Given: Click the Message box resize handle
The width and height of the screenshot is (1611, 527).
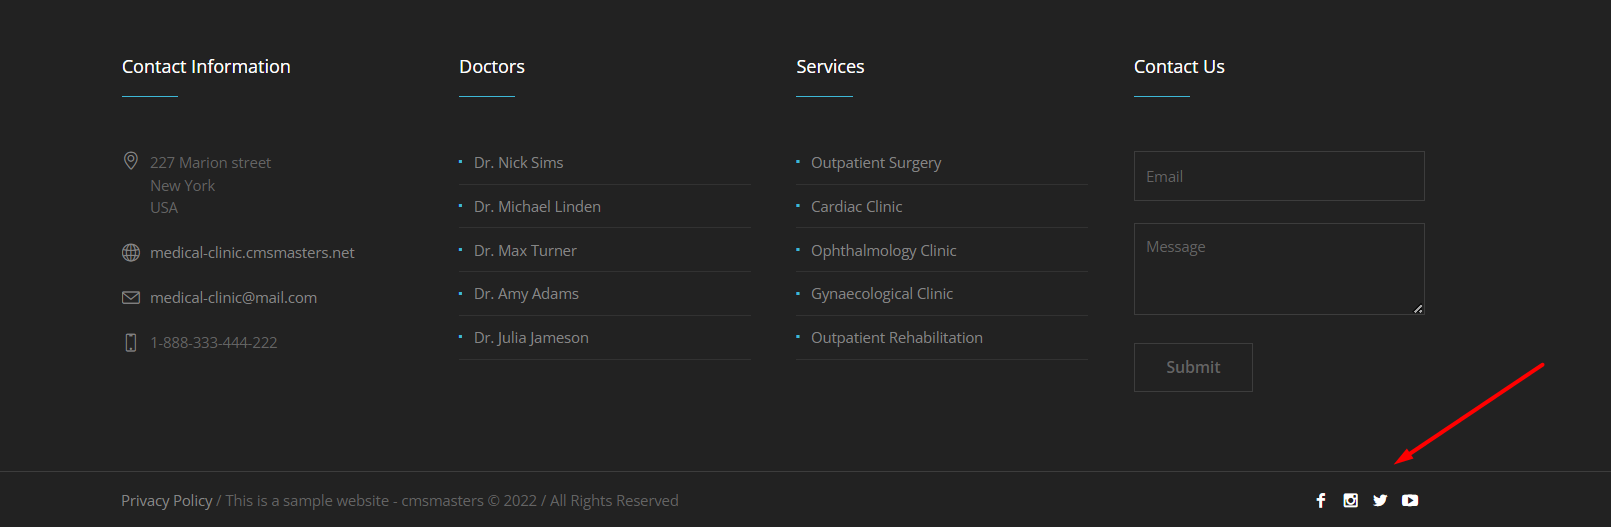Looking at the screenshot, I should coord(1418,309).
